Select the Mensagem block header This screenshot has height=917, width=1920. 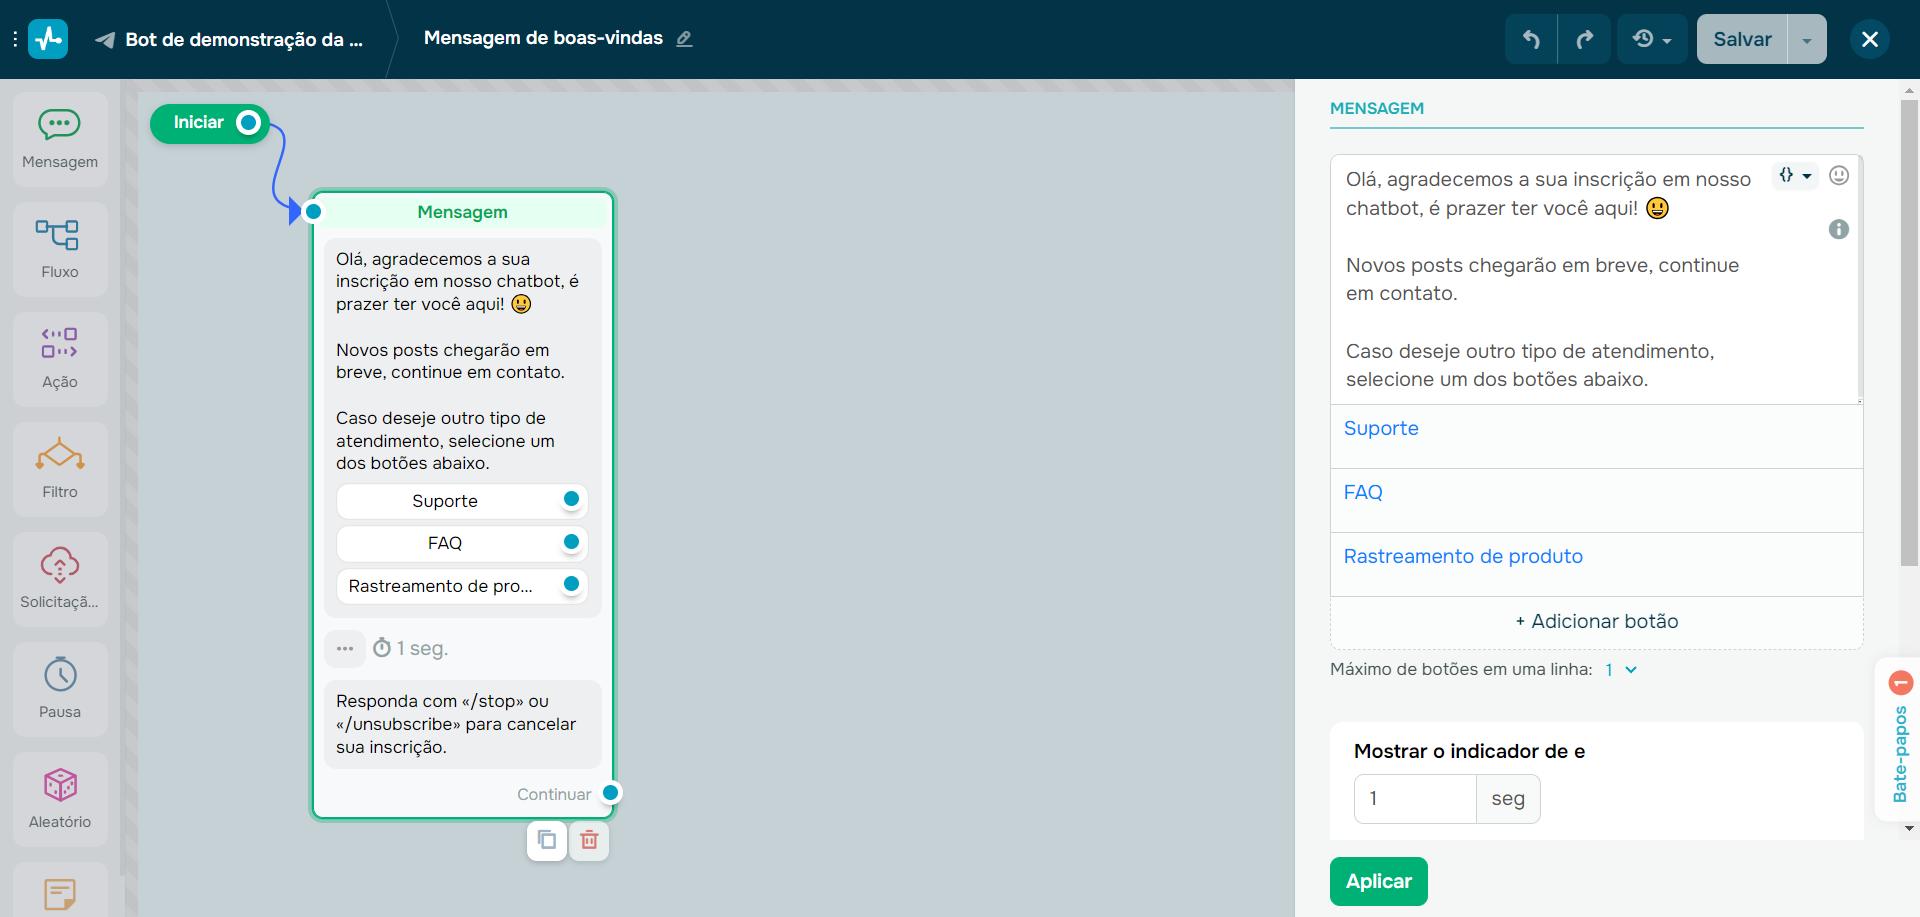463,211
